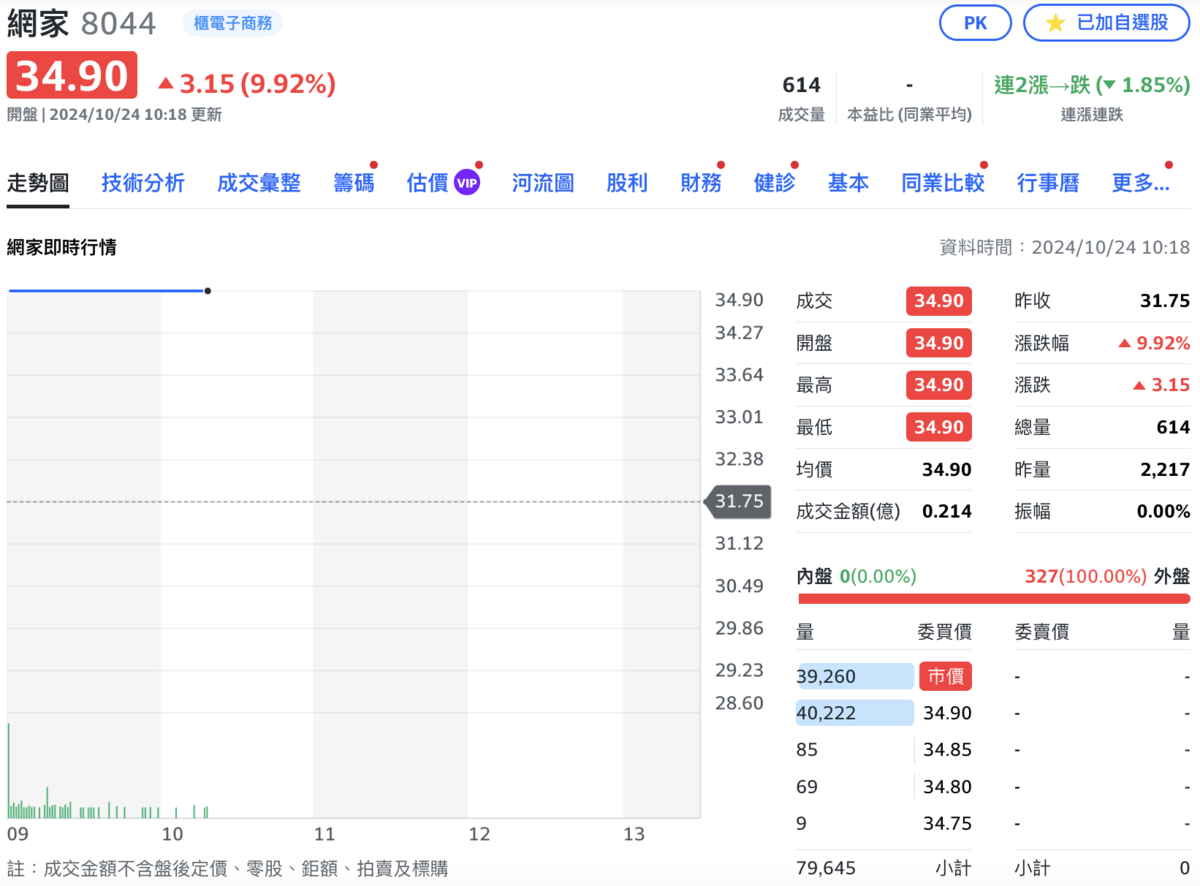This screenshot has width=1200, height=886.
Task: Click the 資料時間 timestamp text
Action: 1065,247
